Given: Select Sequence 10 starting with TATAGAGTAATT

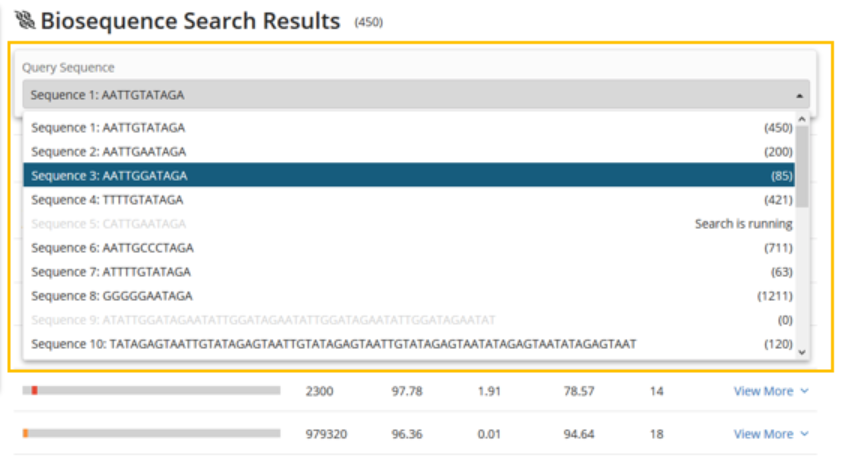Looking at the screenshot, I should point(333,344).
